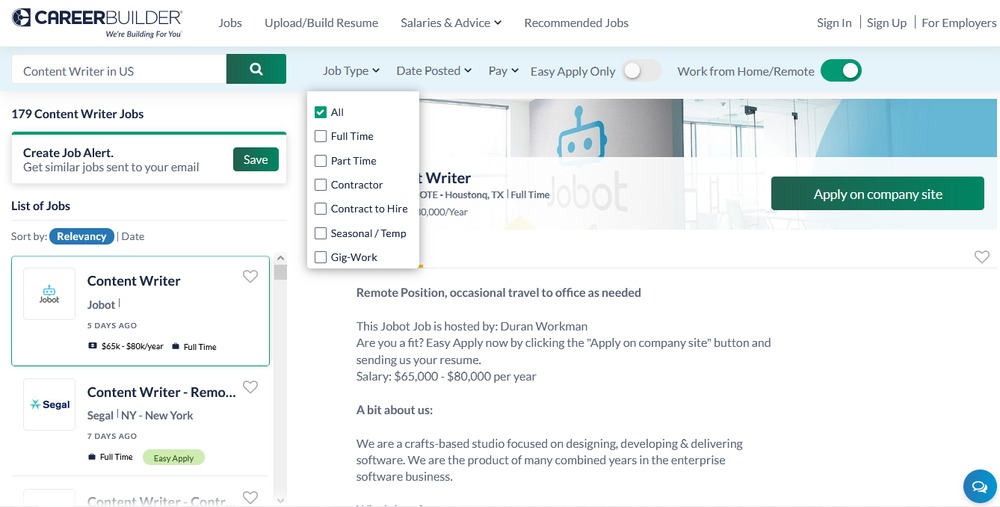Click the Create Job Alert heading
Viewport: 1000px width, 507px height.
pyautogui.click(x=68, y=152)
